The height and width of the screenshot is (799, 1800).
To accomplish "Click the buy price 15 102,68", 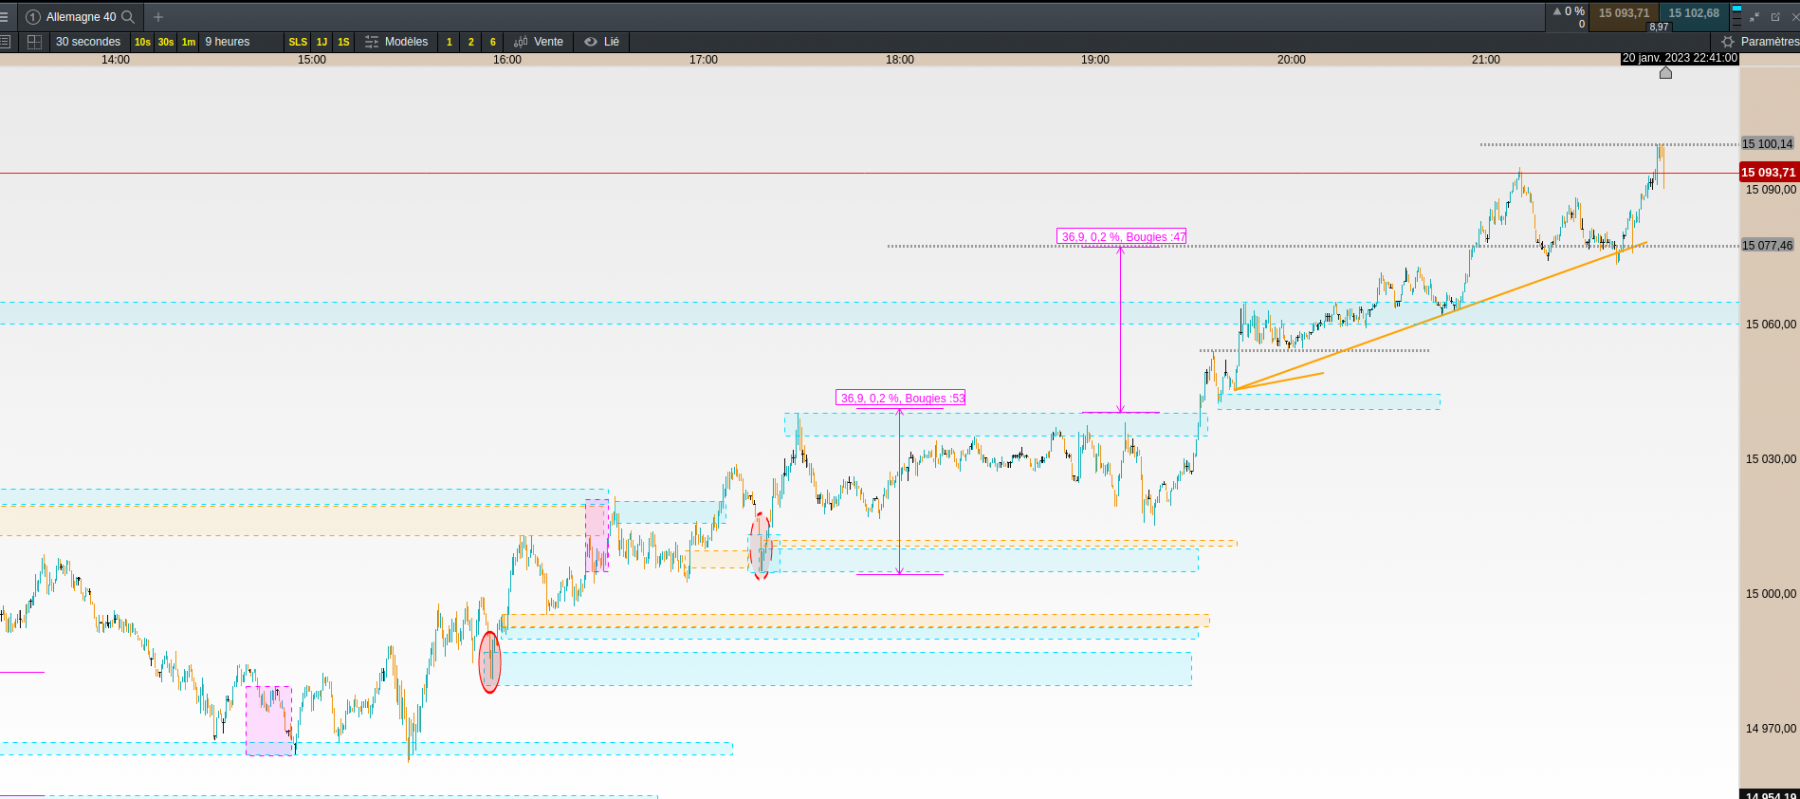I will [1694, 14].
